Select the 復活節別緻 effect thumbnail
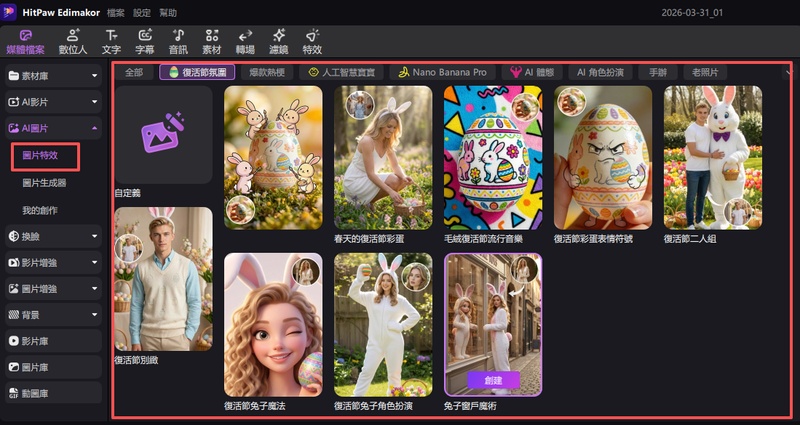The width and height of the screenshot is (800, 425). 164,279
